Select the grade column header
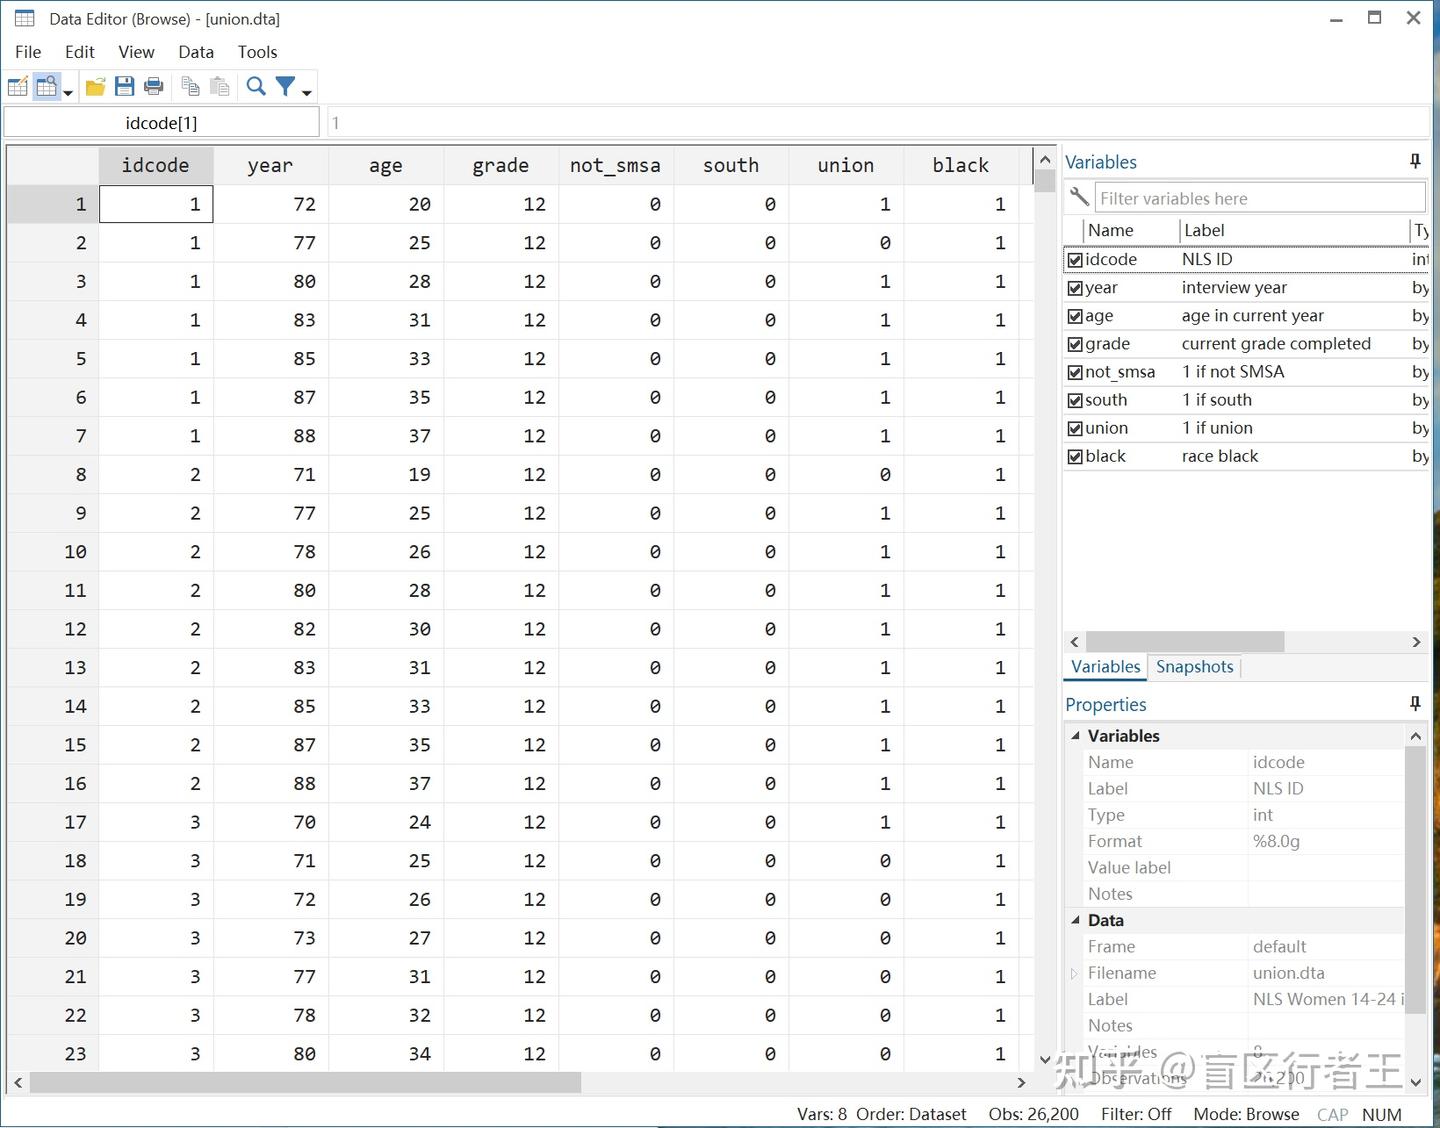1440x1128 pixels. point(501,165)
